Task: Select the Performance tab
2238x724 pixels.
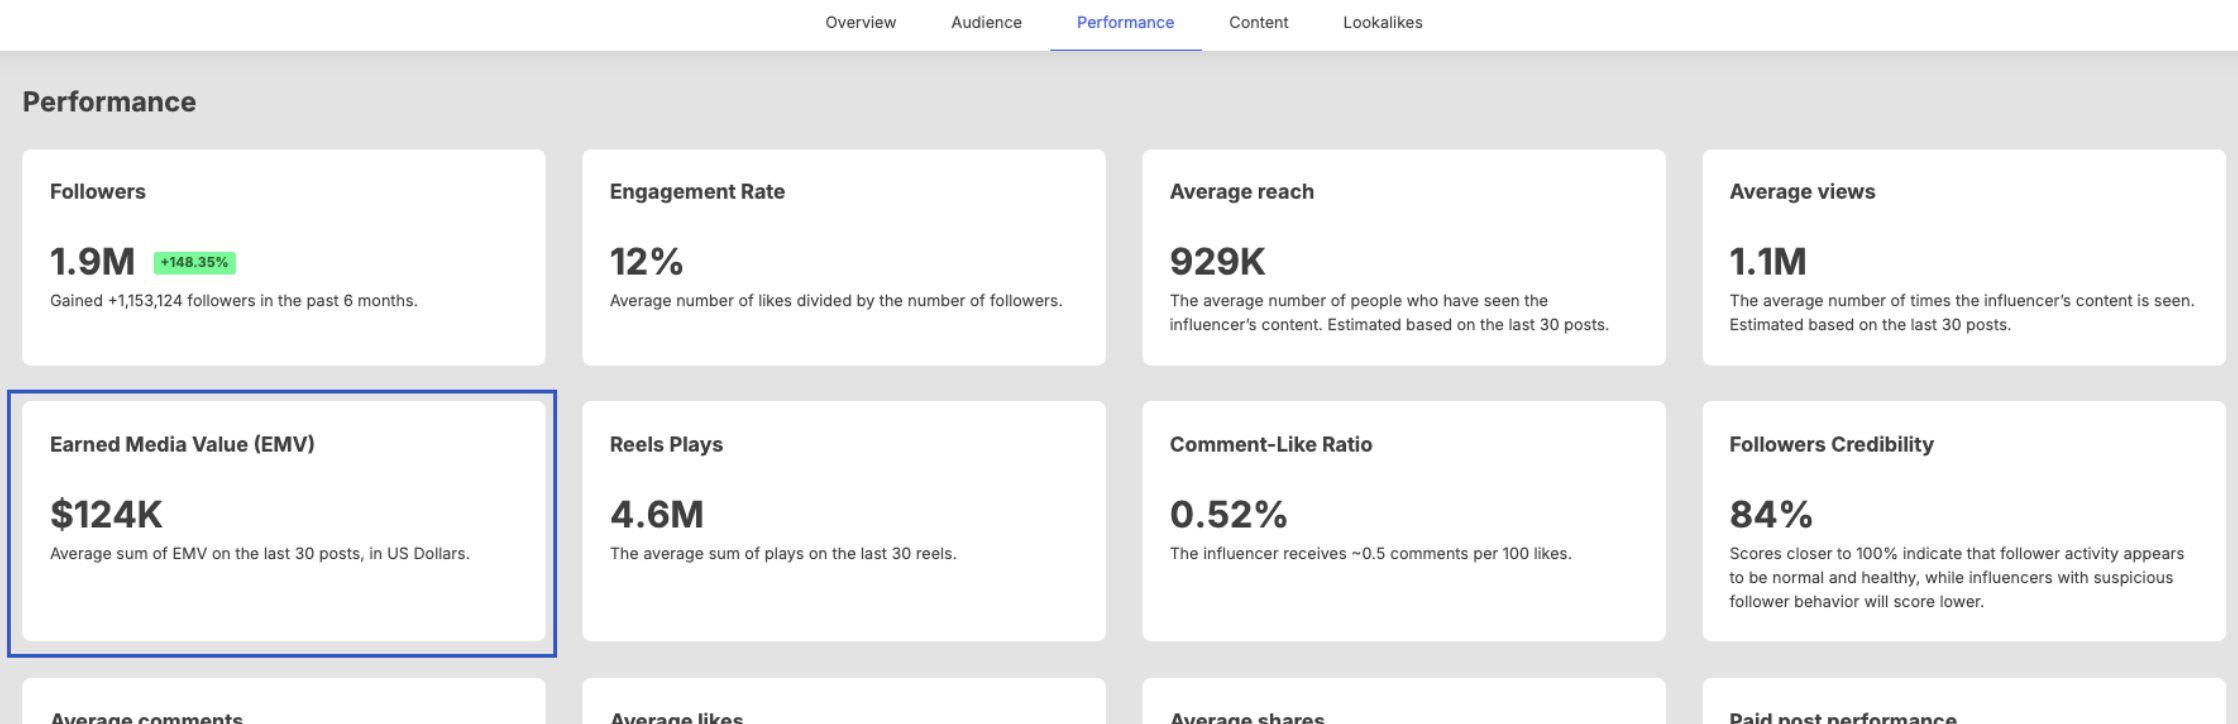Action: [1125, 23]
